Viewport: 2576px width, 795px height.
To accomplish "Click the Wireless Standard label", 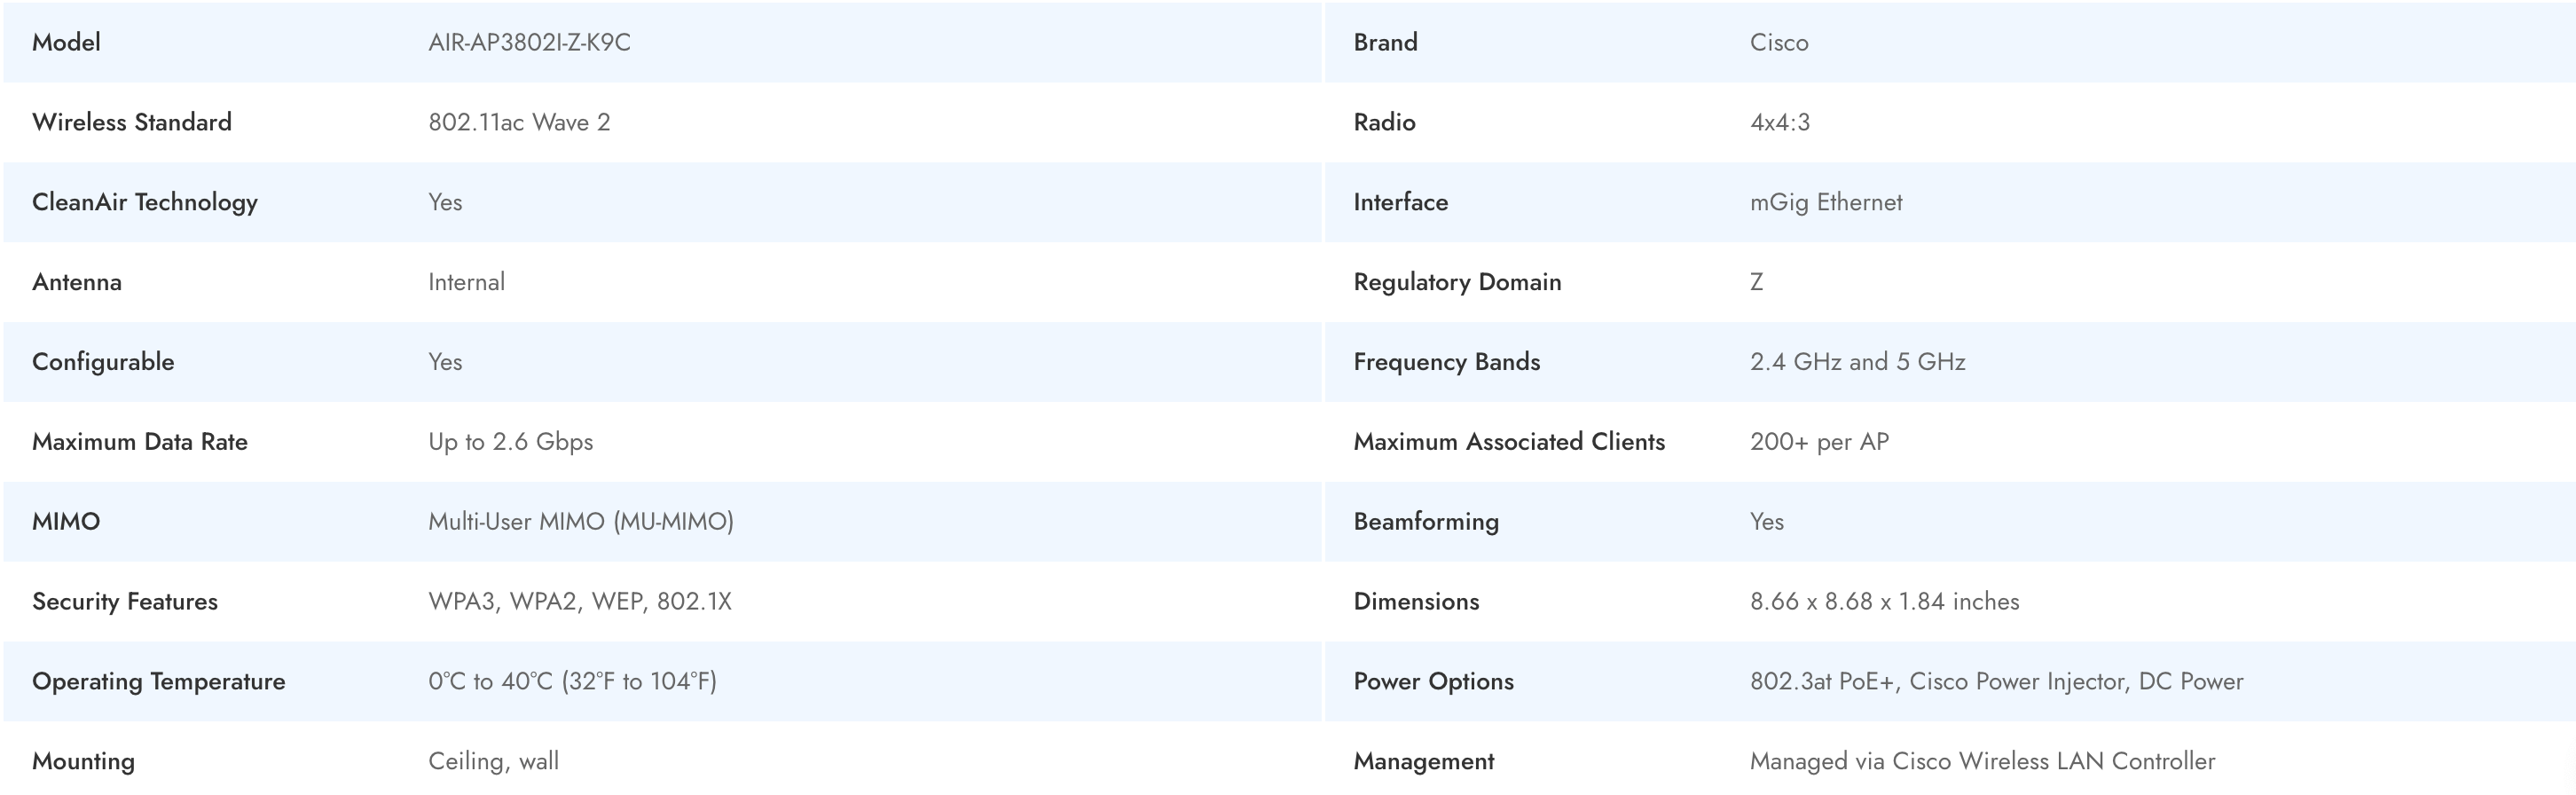I will (132, 122).
